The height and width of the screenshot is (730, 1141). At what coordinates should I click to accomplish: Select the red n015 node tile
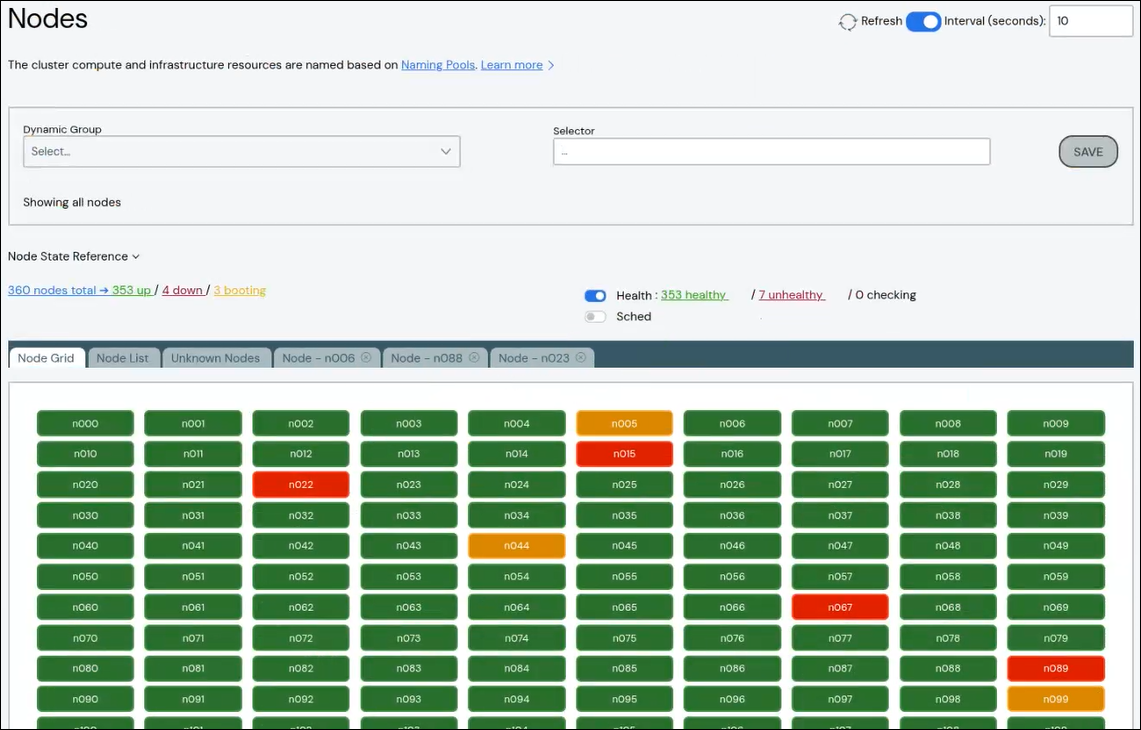pos(624,453)
